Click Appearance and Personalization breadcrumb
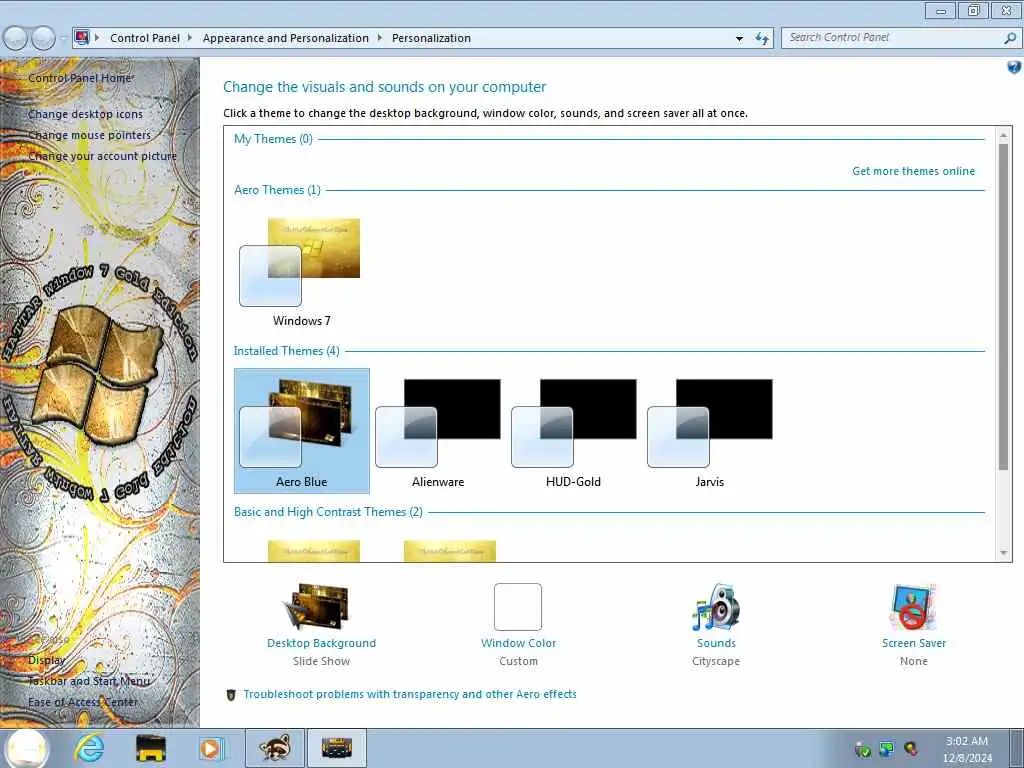The image size is (1024, 768). (285, 38)
